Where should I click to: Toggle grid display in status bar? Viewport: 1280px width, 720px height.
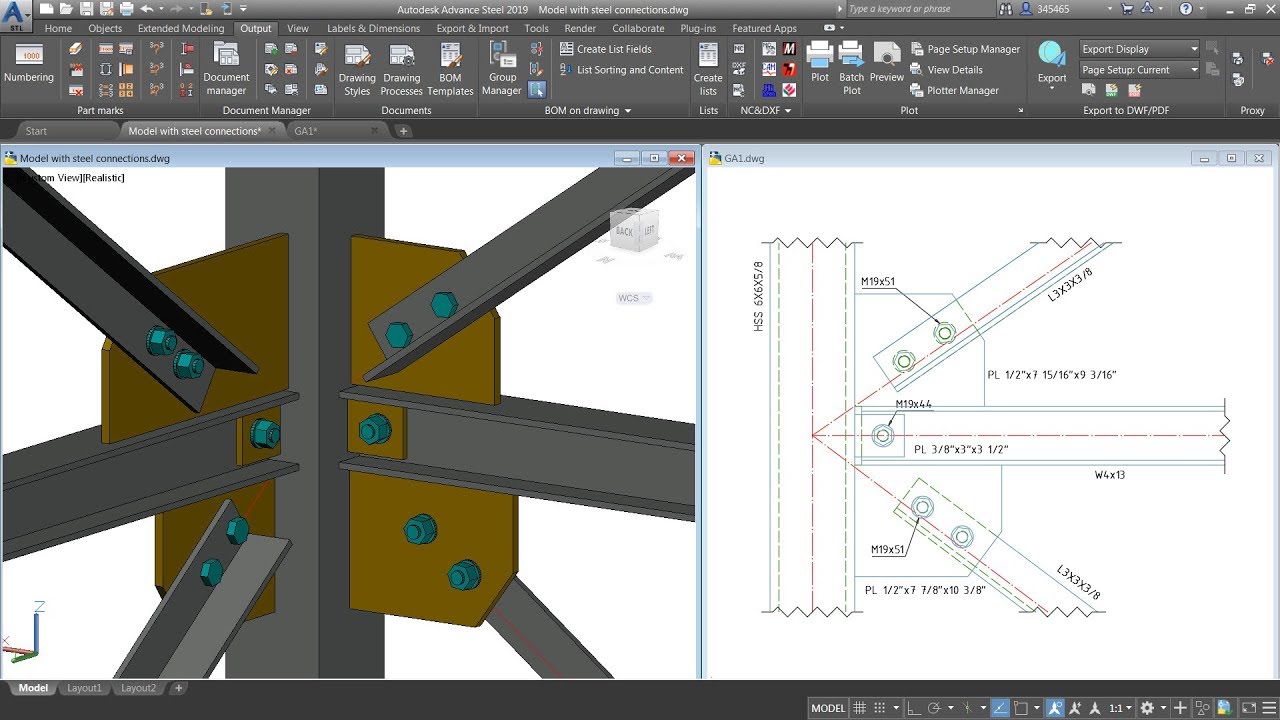(x=859, y=707)
